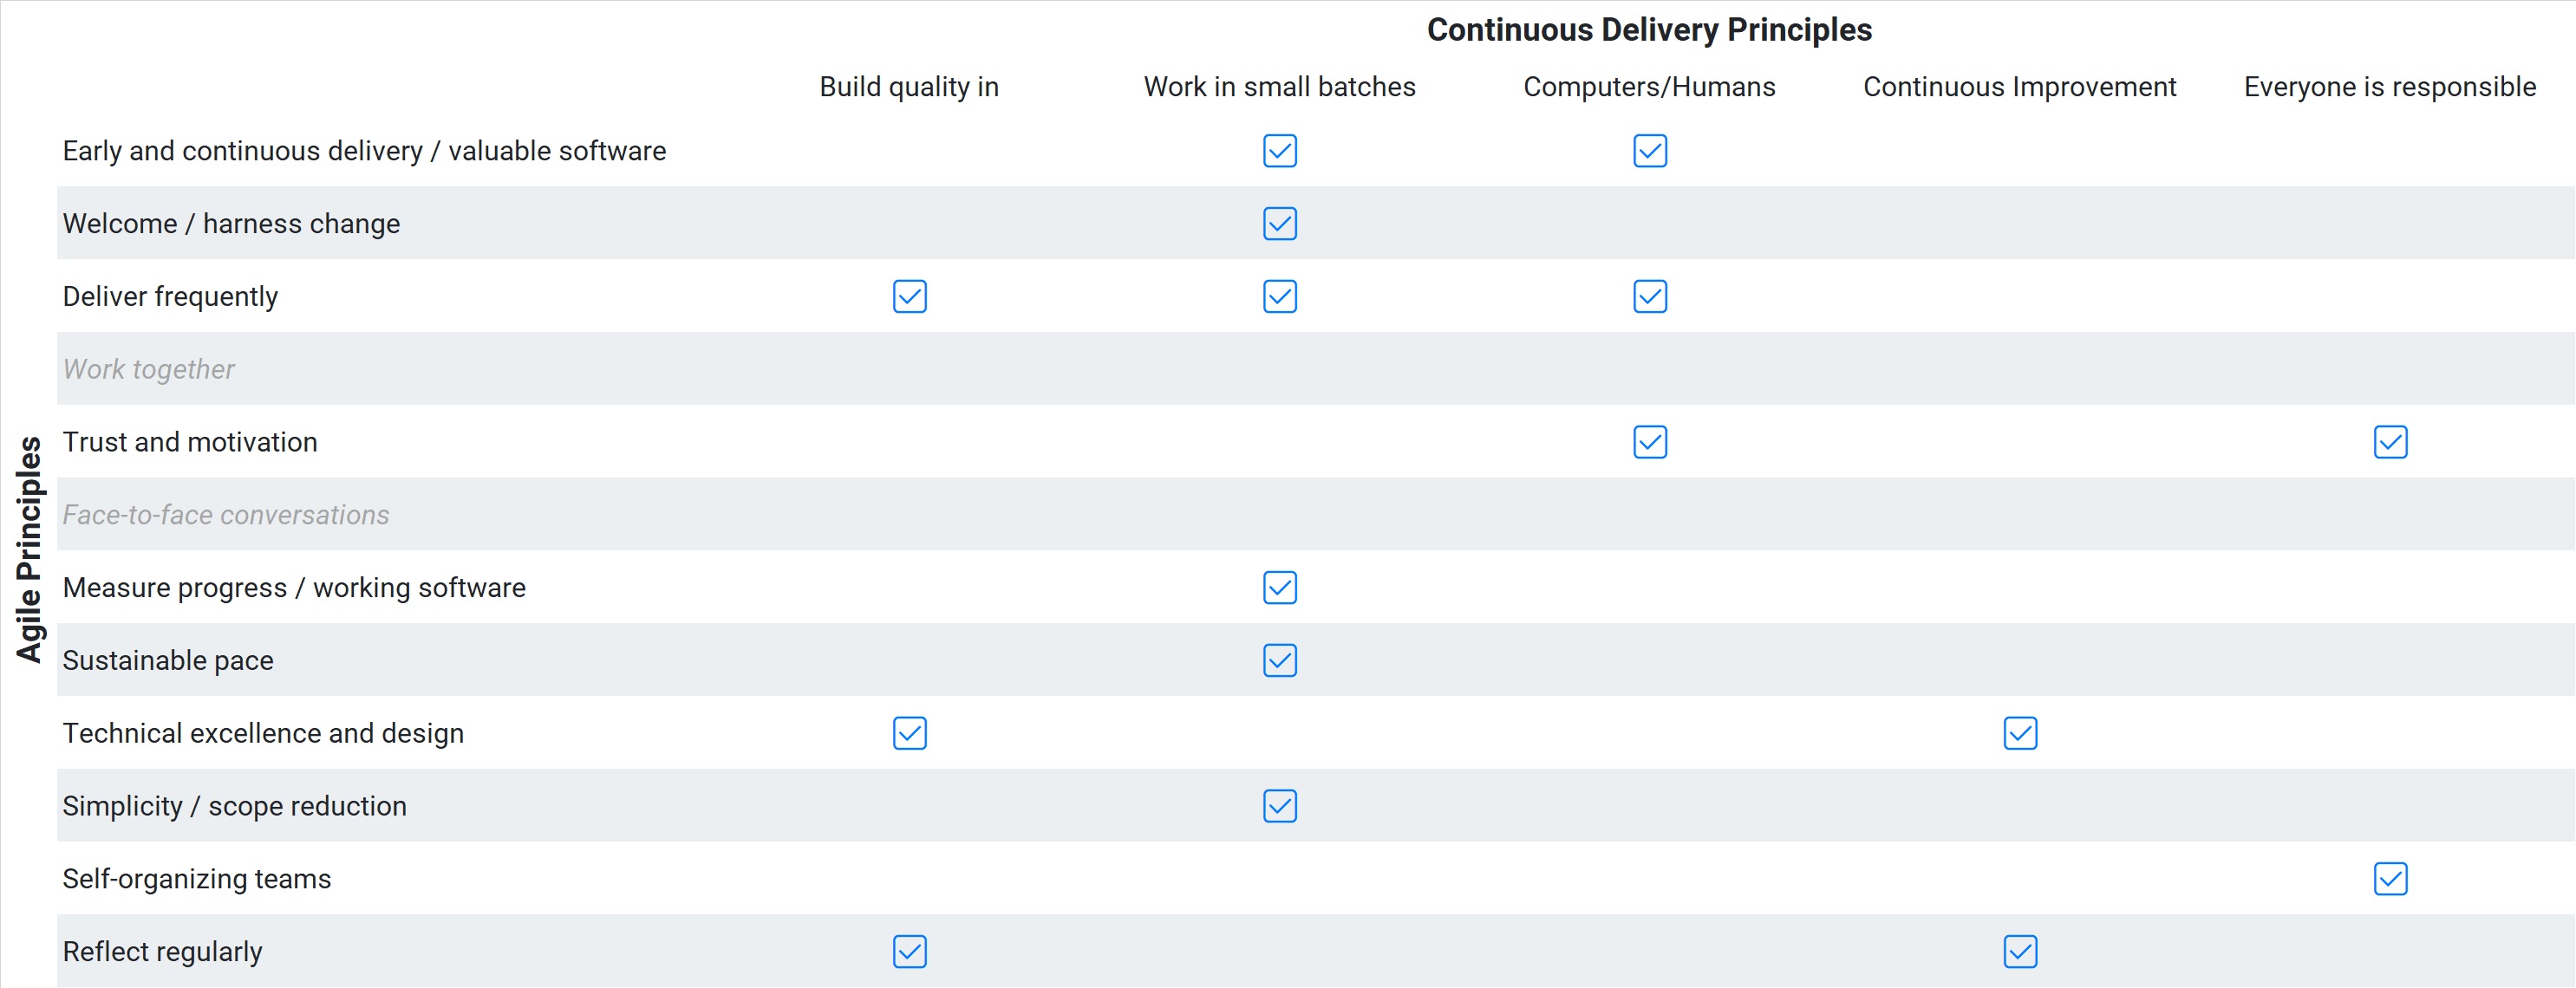Uncheck Reflect regularly Continuous Improvement checkbox
Screen dimensions: 2576x988
pos(2021,952)
